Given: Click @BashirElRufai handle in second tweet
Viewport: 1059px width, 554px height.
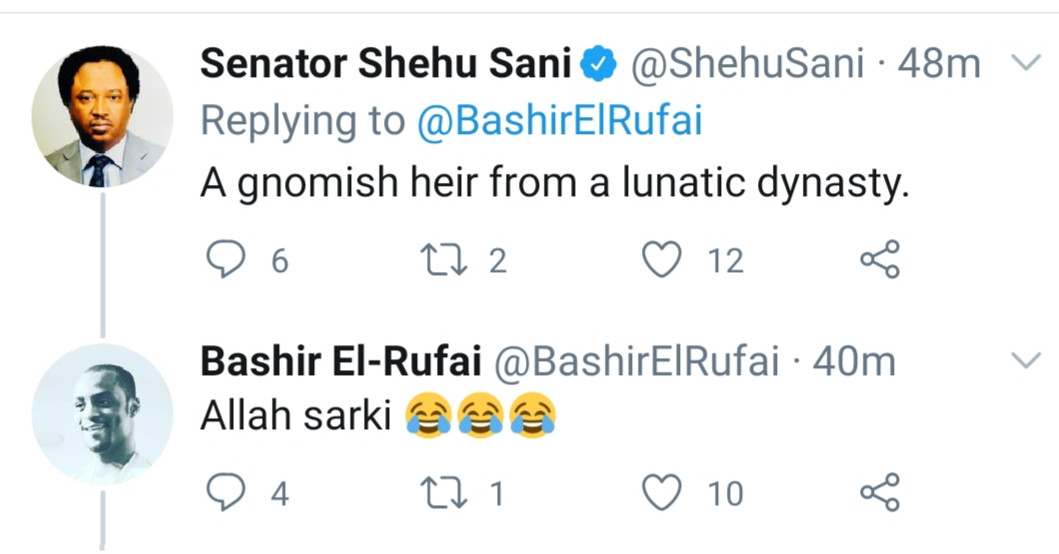Looking at the screenshot, I should [x=637, y=361].
